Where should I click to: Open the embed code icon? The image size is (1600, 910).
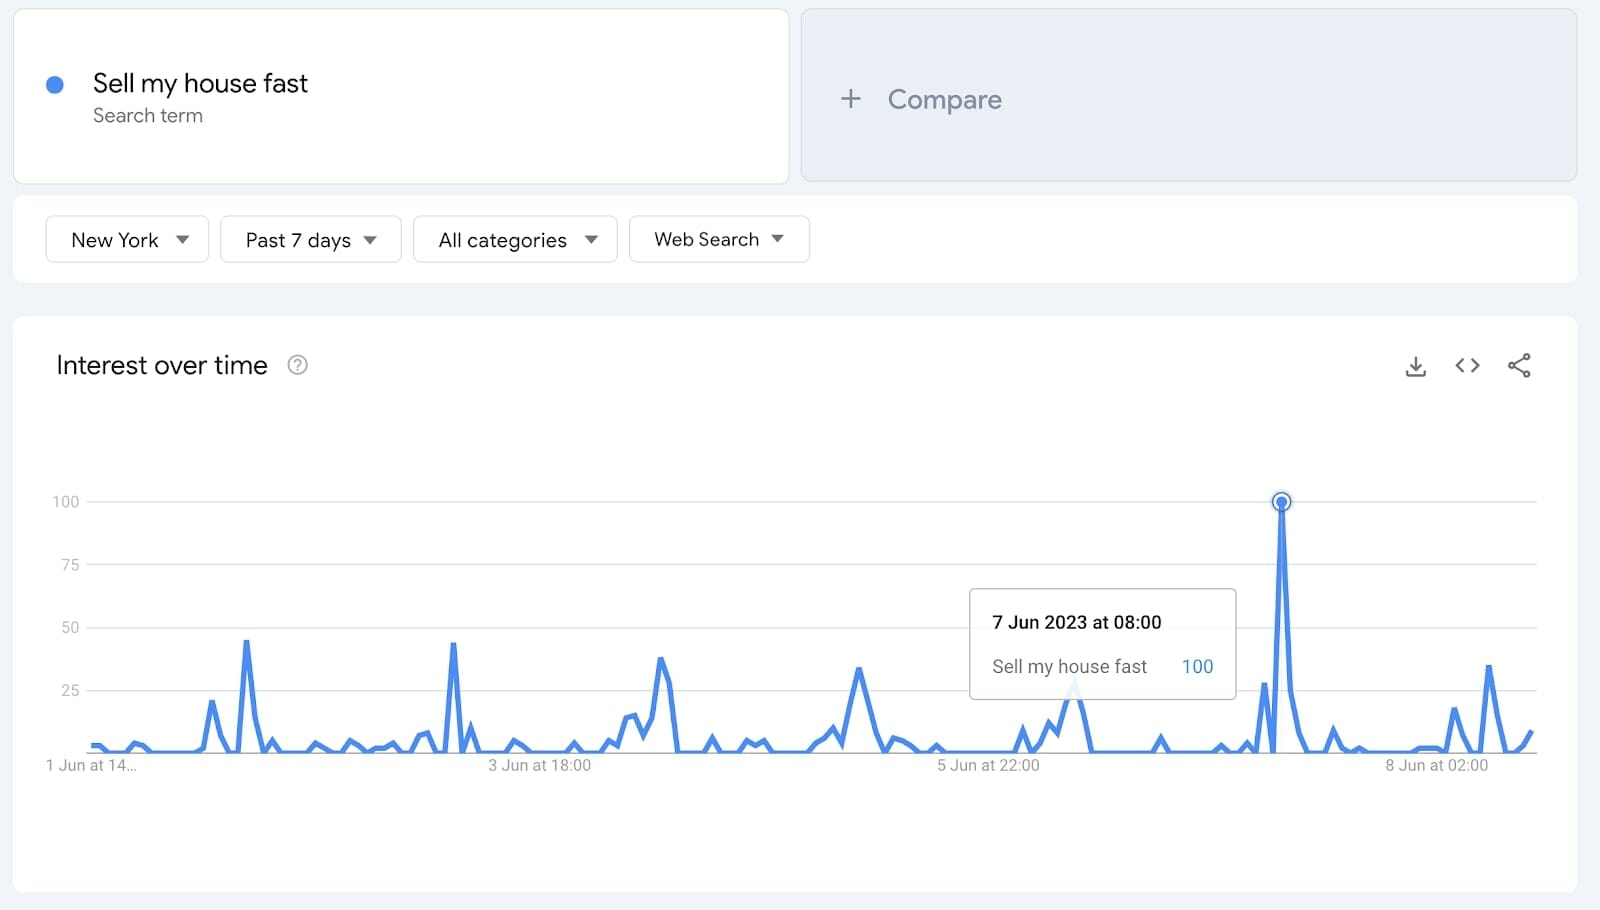click(x=1467, y=366)
